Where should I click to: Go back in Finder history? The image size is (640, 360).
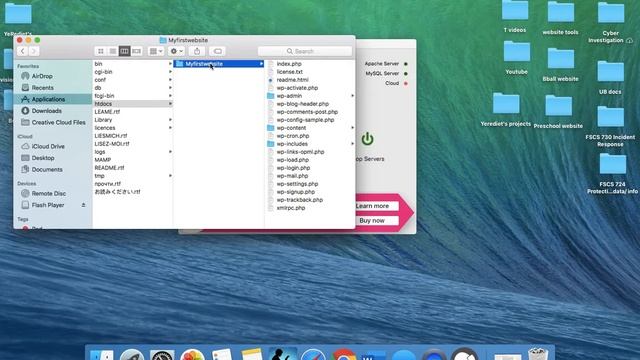click(x=23, y=51)
